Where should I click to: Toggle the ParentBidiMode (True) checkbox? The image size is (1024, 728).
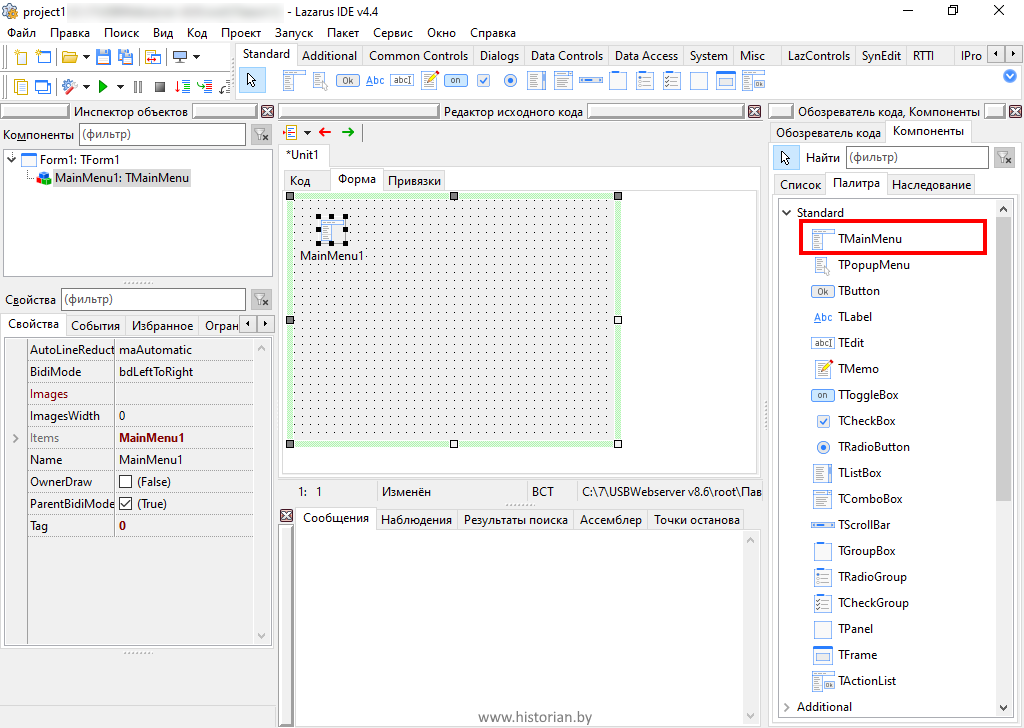[125, 503]
